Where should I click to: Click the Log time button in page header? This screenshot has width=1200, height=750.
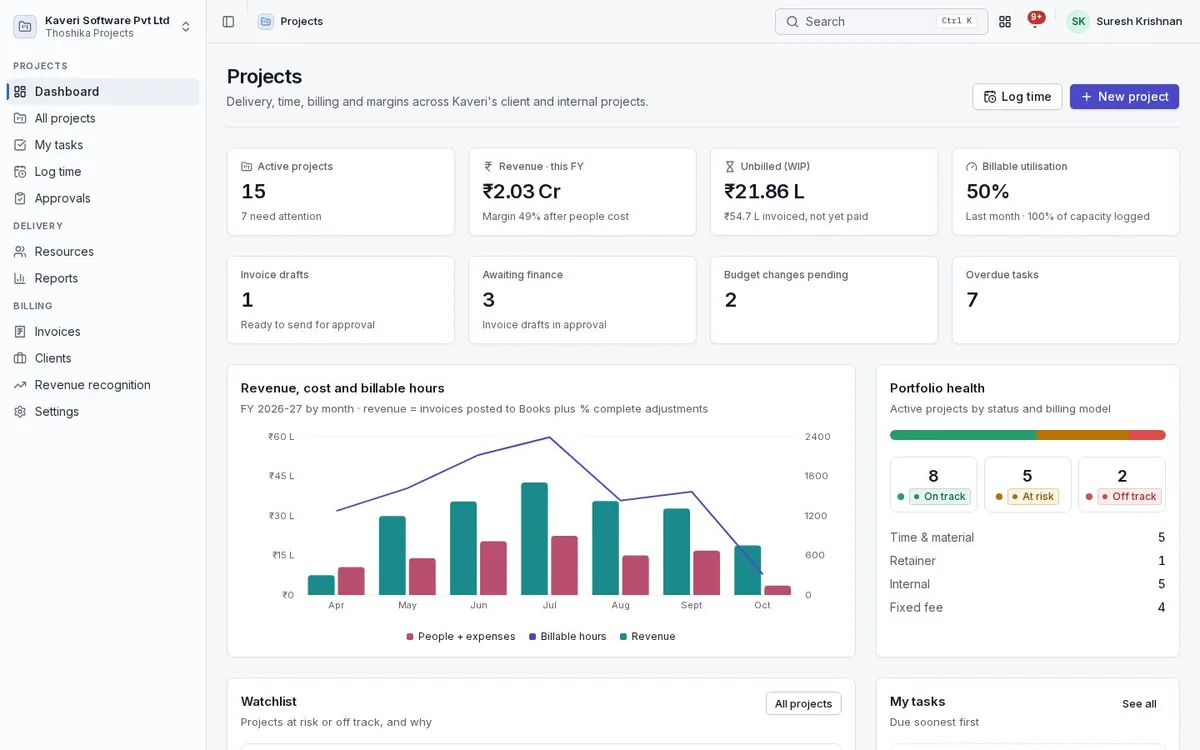pyautogui.click(x=1017, y=97)
